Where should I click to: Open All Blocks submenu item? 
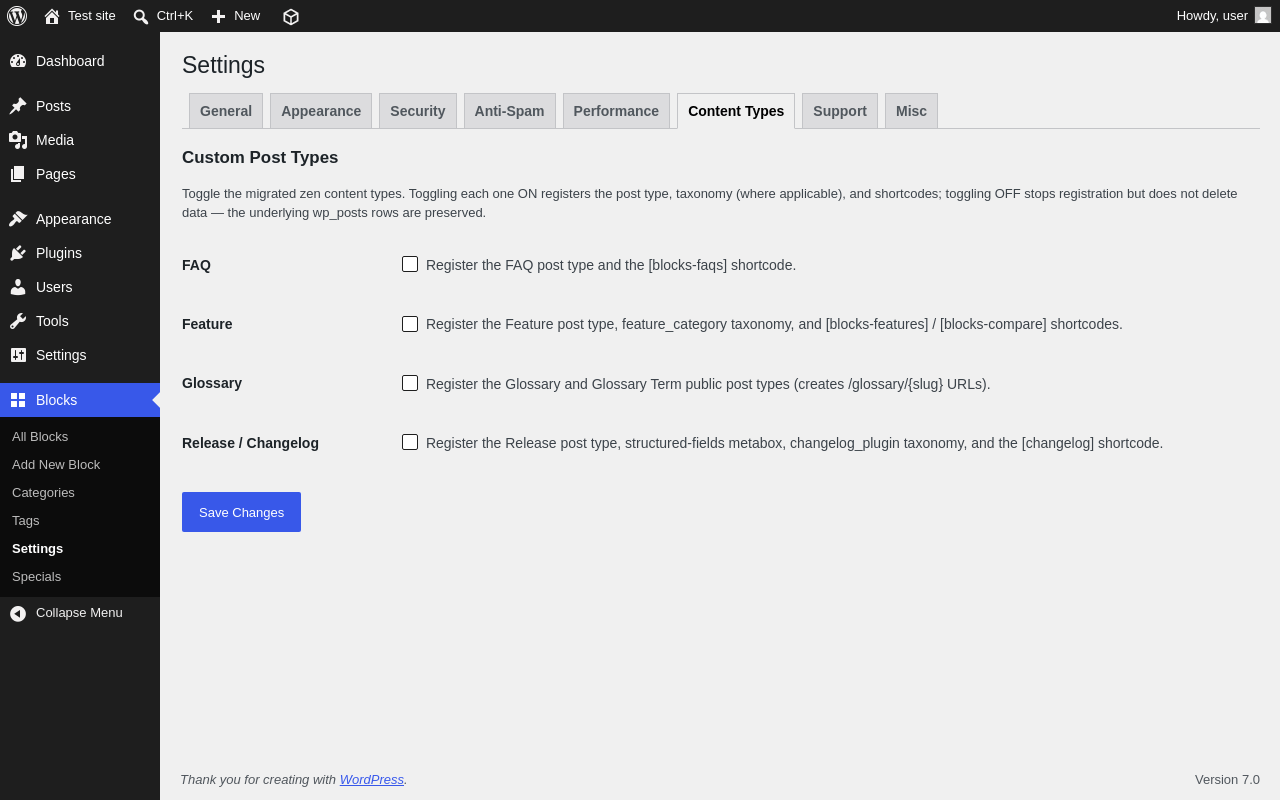point(40,436)
